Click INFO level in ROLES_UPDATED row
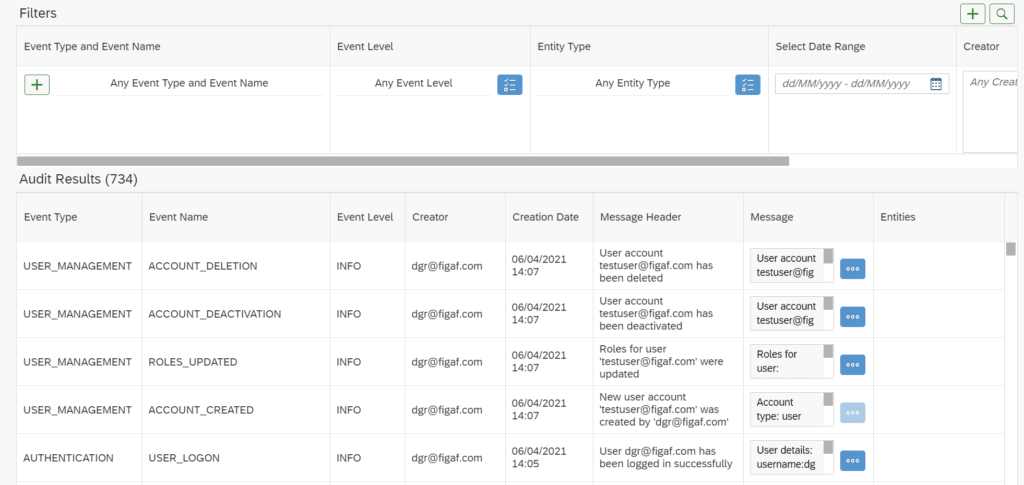The width and height of the screenshot is (1024, 485). click(349, 362)
